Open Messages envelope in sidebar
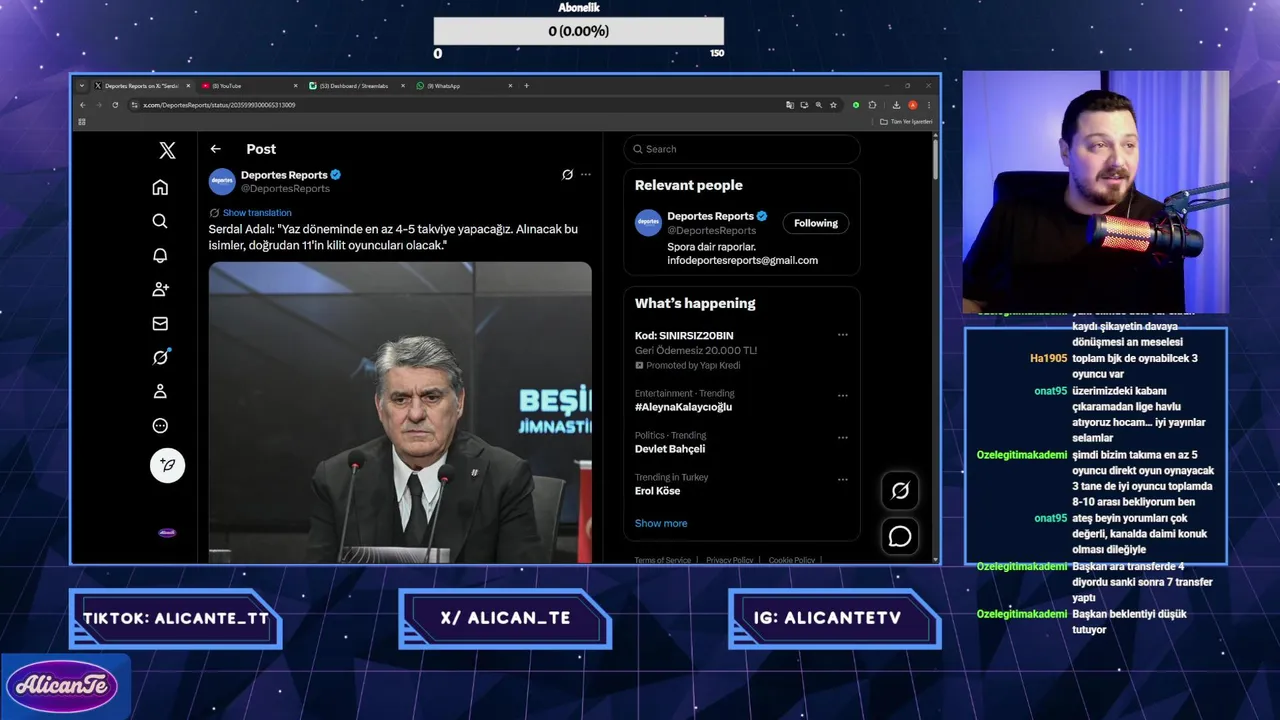The height and width of the screenshot is (720, 1280). (160, 323)
